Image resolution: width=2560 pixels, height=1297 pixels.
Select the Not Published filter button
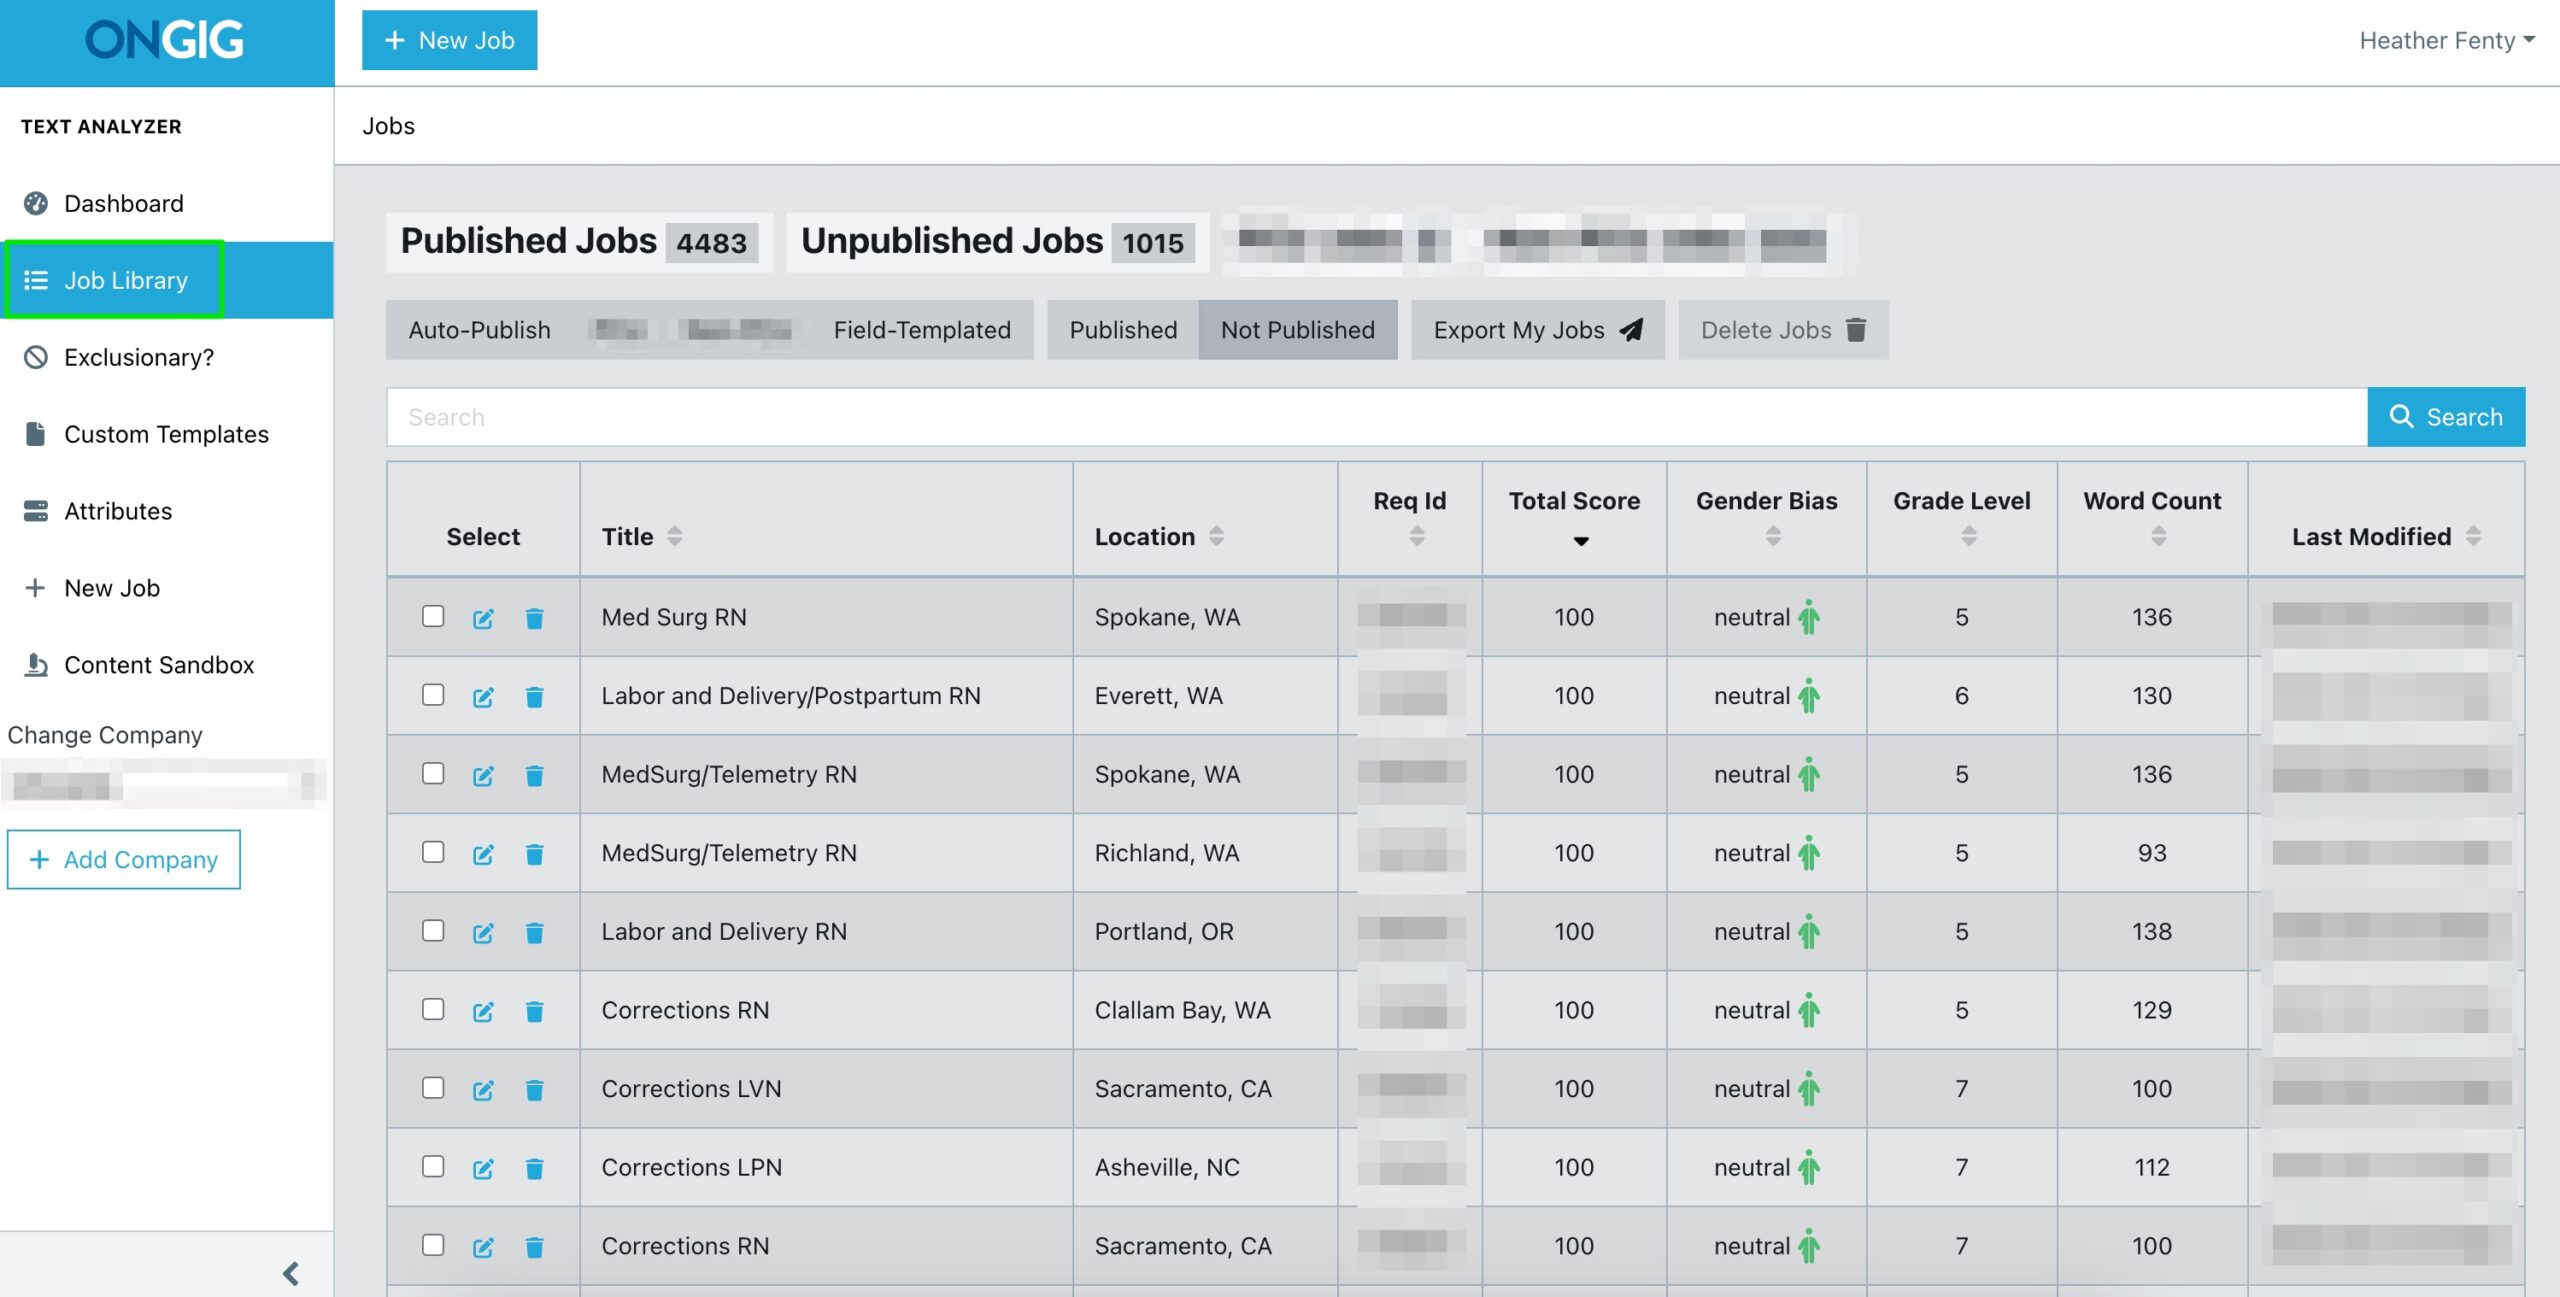[1298, 331]
